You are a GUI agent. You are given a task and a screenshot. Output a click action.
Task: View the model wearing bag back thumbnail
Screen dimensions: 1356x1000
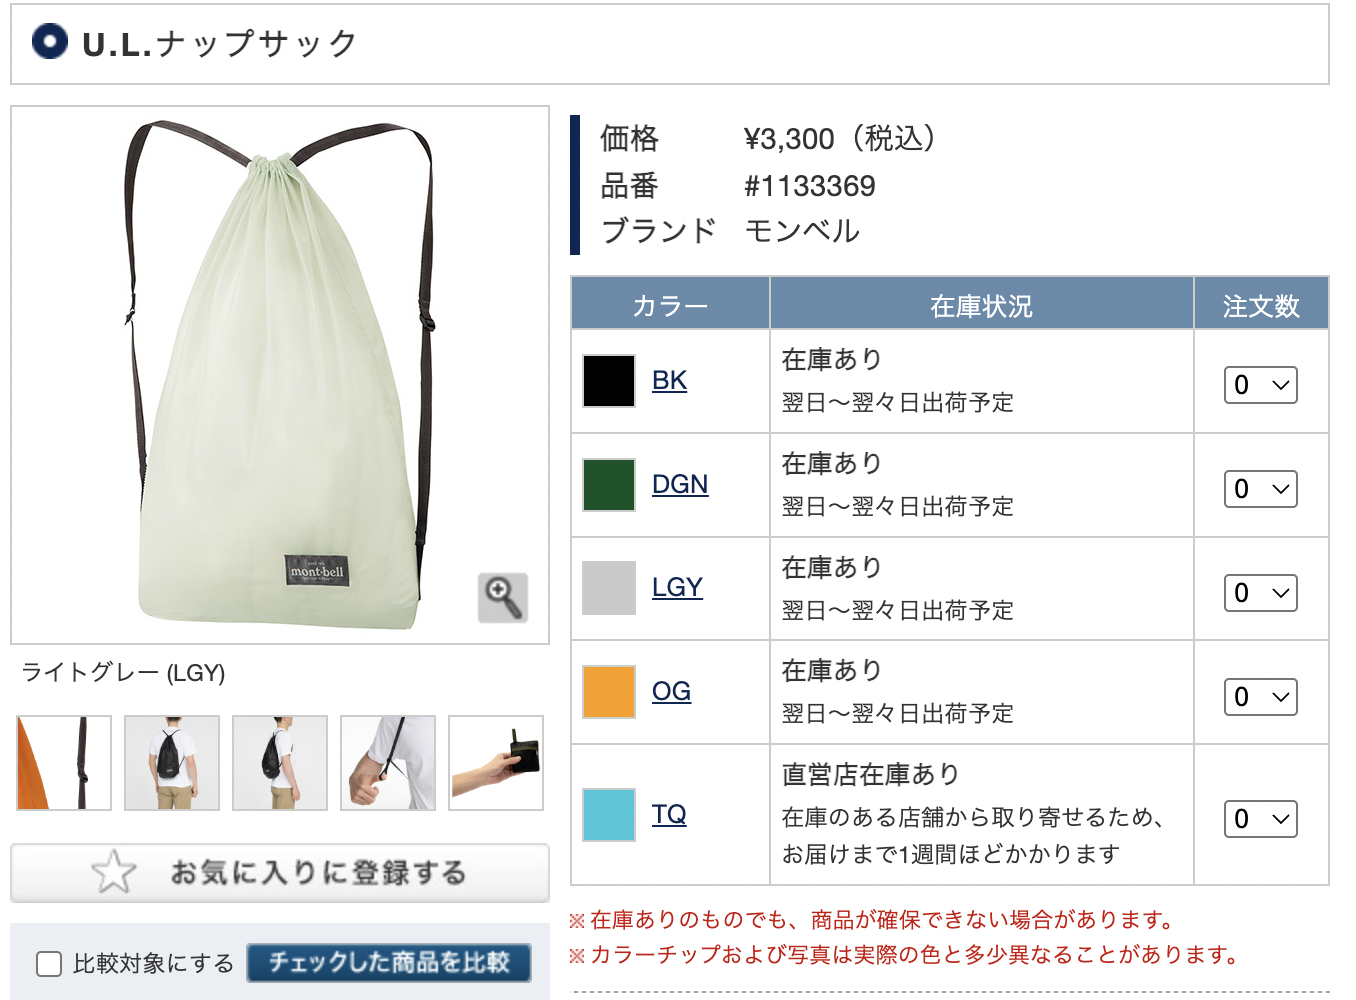pos(172,763)
